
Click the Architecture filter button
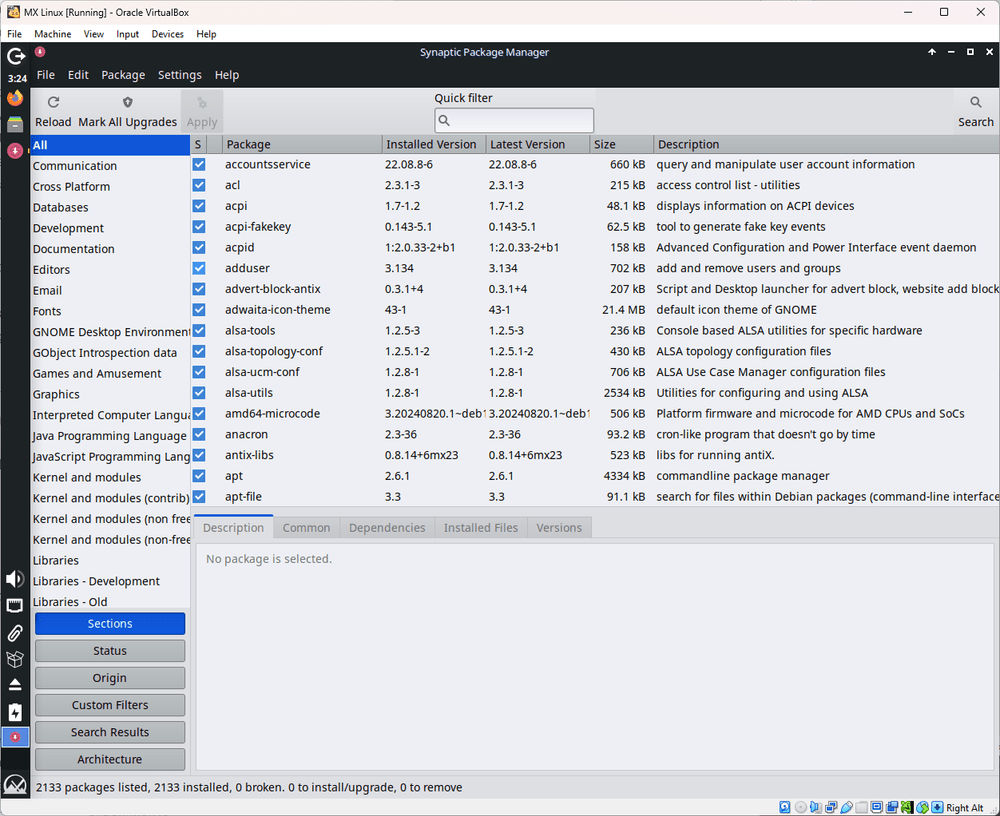tap(110, 759)
